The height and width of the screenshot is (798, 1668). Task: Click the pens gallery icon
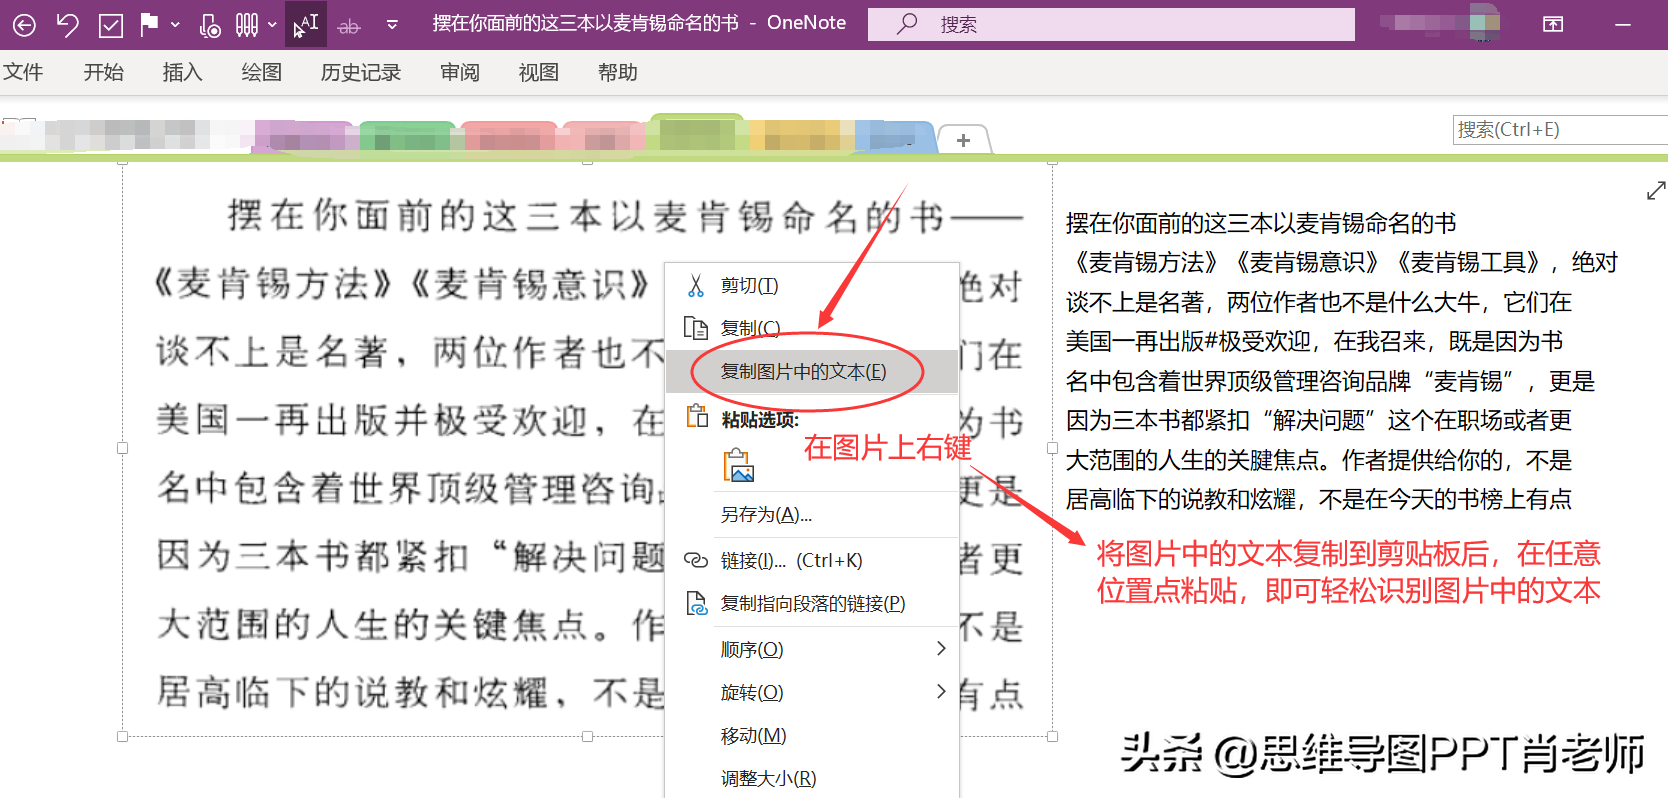[247, 25]
